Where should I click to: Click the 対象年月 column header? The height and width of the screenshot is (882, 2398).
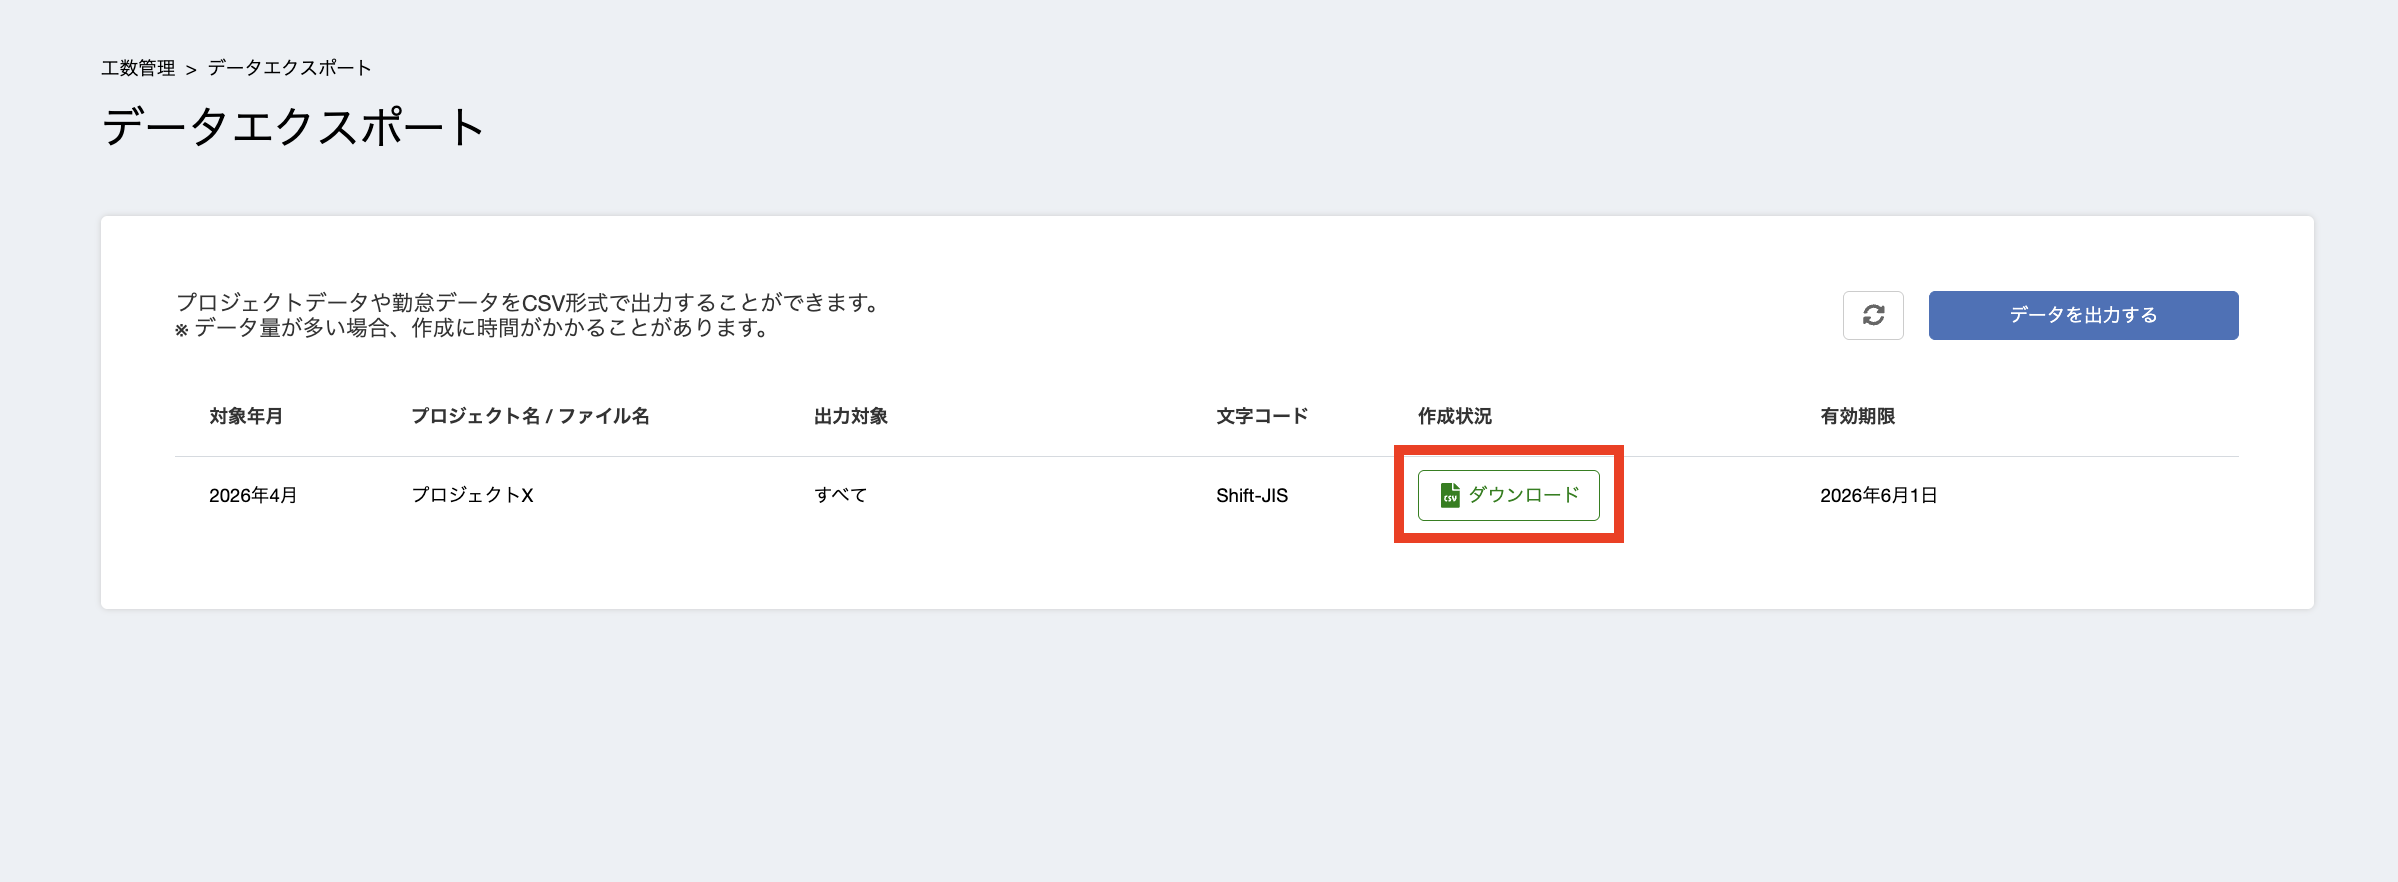246,416
